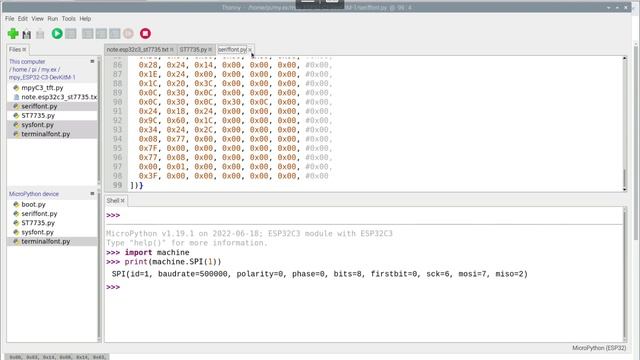Click mpy_ESP32-C3-DevKitM-1 path segment
Viewport: 640px width, 360px height.
[x=42, y=77]
